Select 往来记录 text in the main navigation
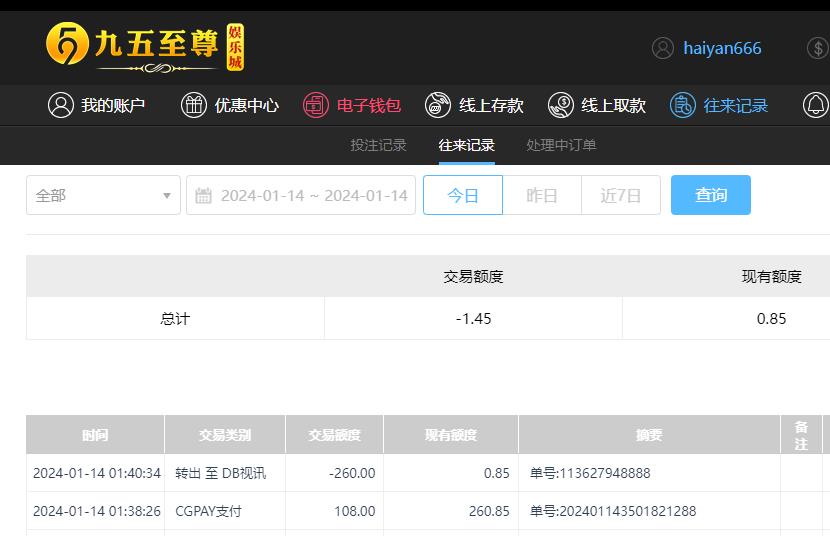This screenshot has height=536, width=830. point(736,105)
